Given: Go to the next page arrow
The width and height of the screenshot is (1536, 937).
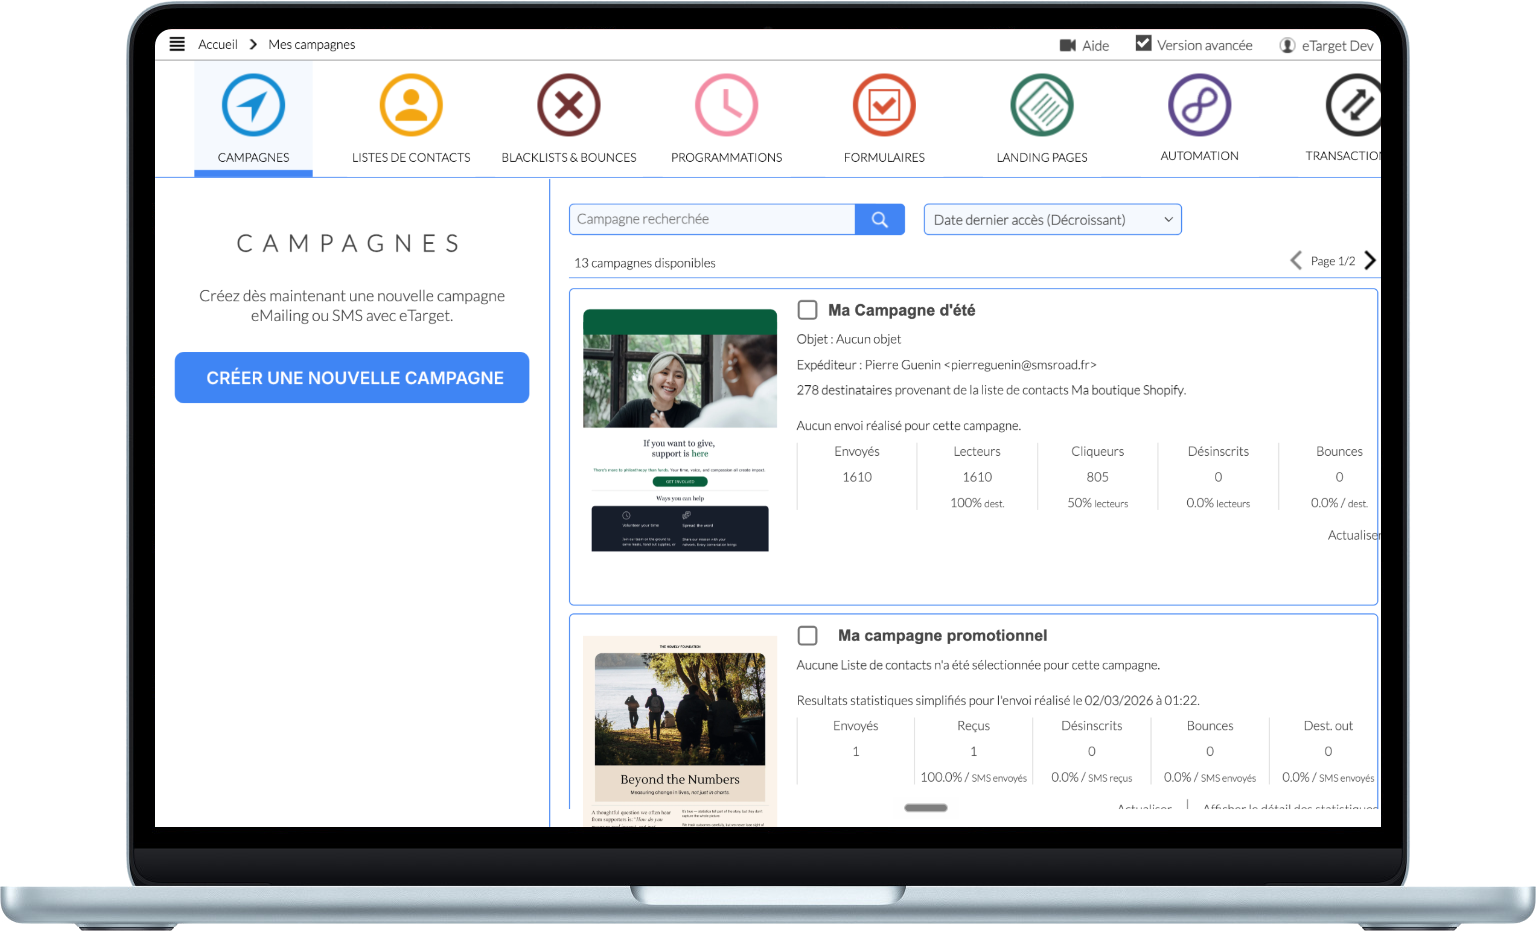Looking at the screenshot, I should [x=1370, y=260].
